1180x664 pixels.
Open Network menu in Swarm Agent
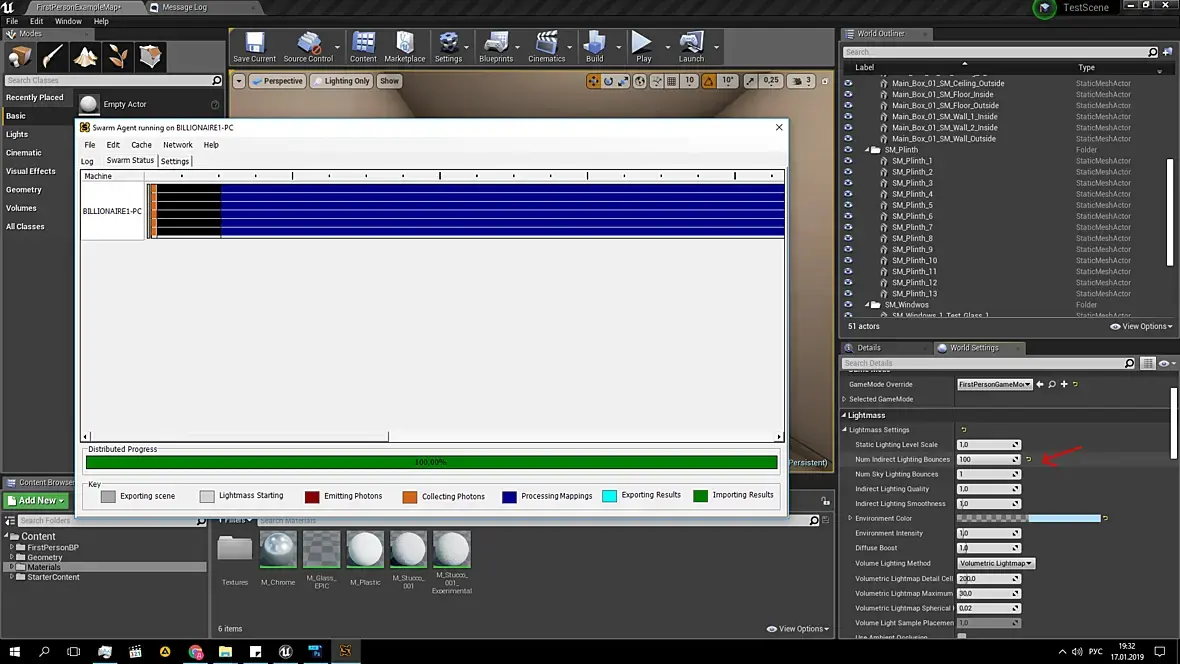pyautogui.click(x=178, y=145)
